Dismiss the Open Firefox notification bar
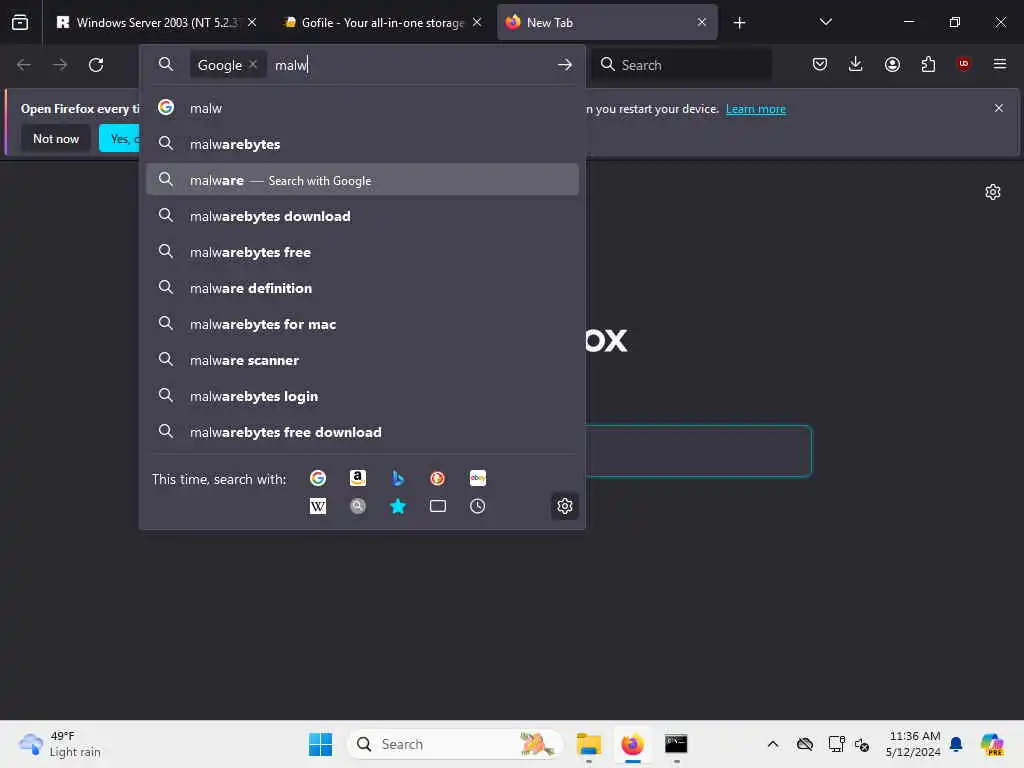 pyautogui.click(x=998, y=108)
